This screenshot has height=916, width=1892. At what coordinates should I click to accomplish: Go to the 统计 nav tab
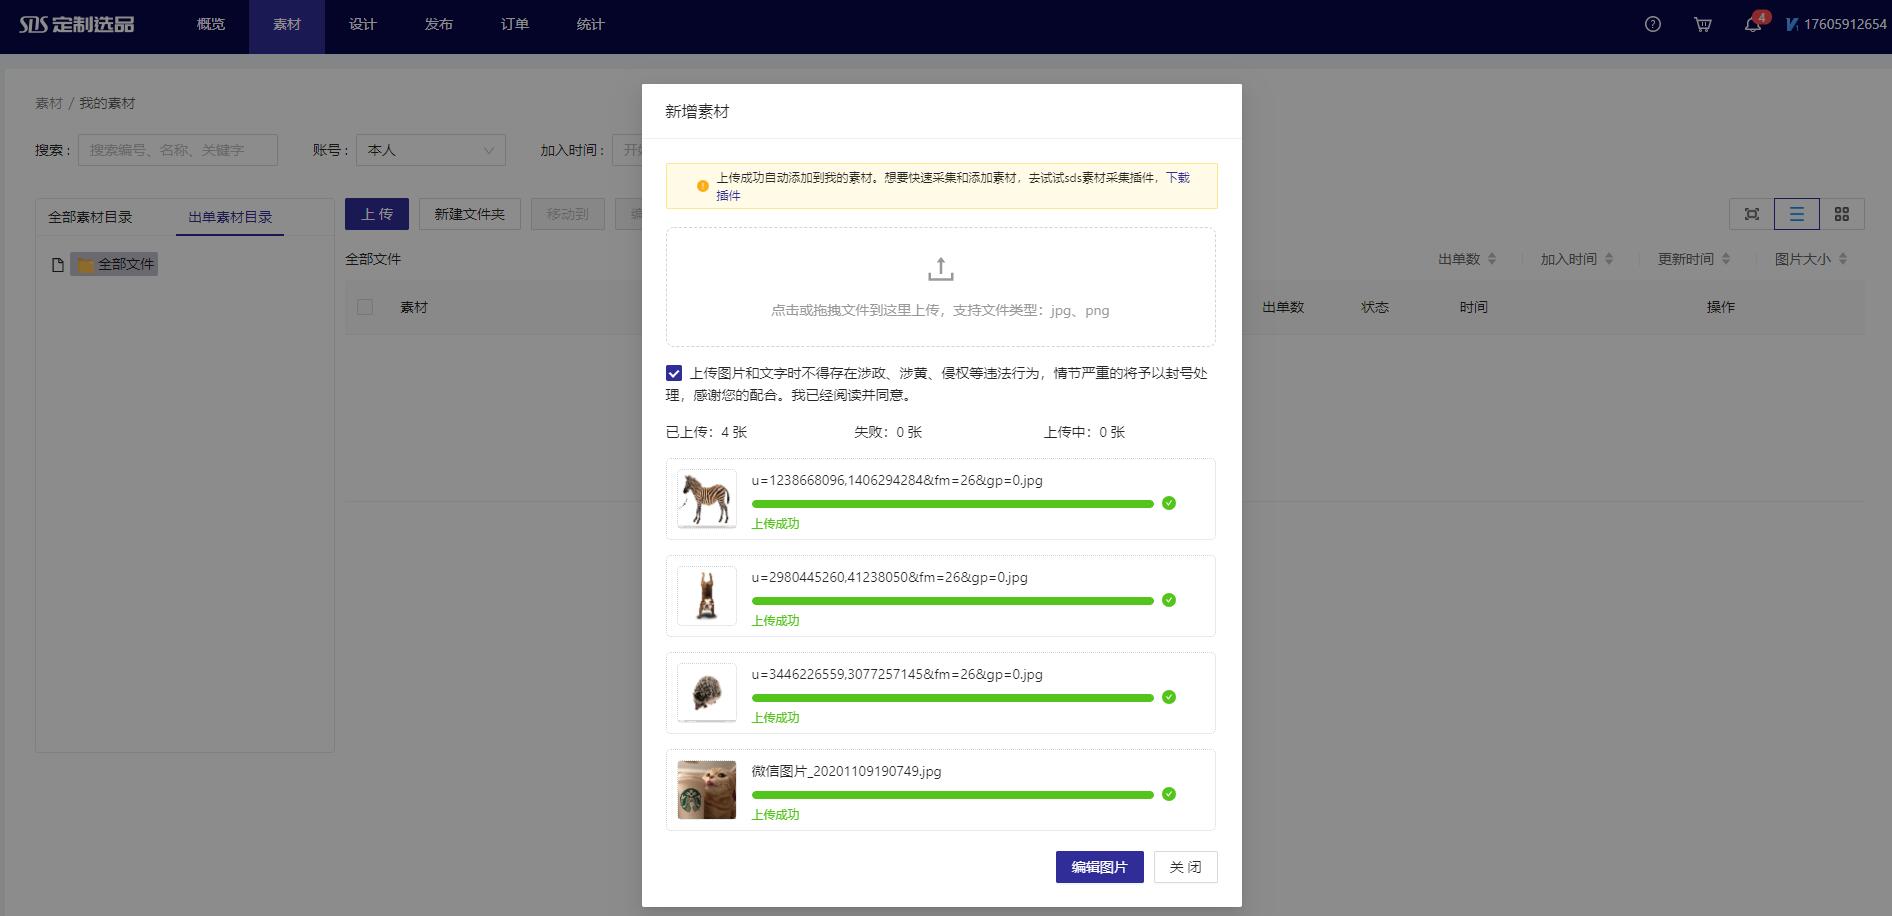(x=591, y=24)
